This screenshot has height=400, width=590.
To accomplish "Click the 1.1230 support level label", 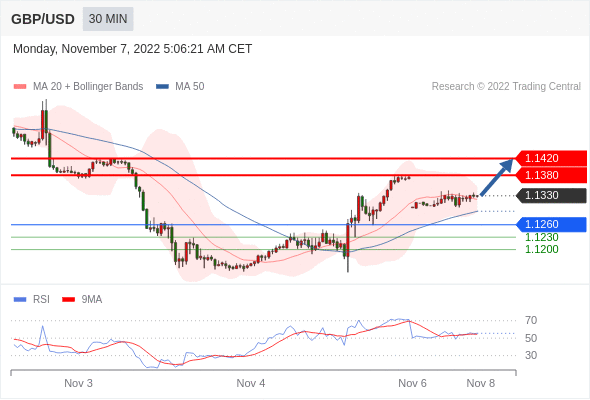I will click(x=542, y=237).
